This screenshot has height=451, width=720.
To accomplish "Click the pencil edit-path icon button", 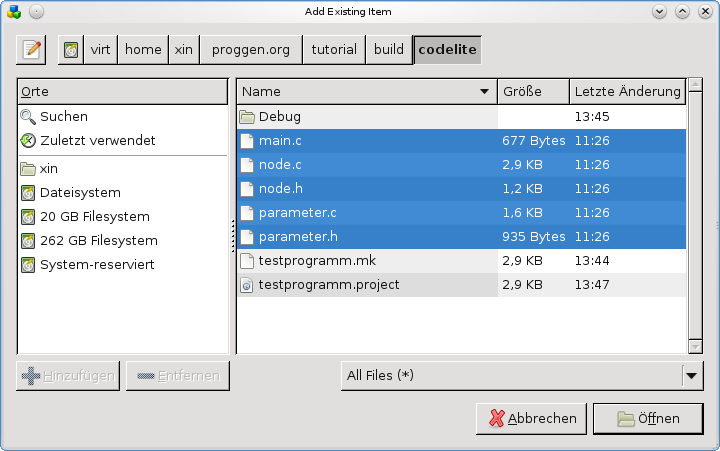I will (32, 49).
